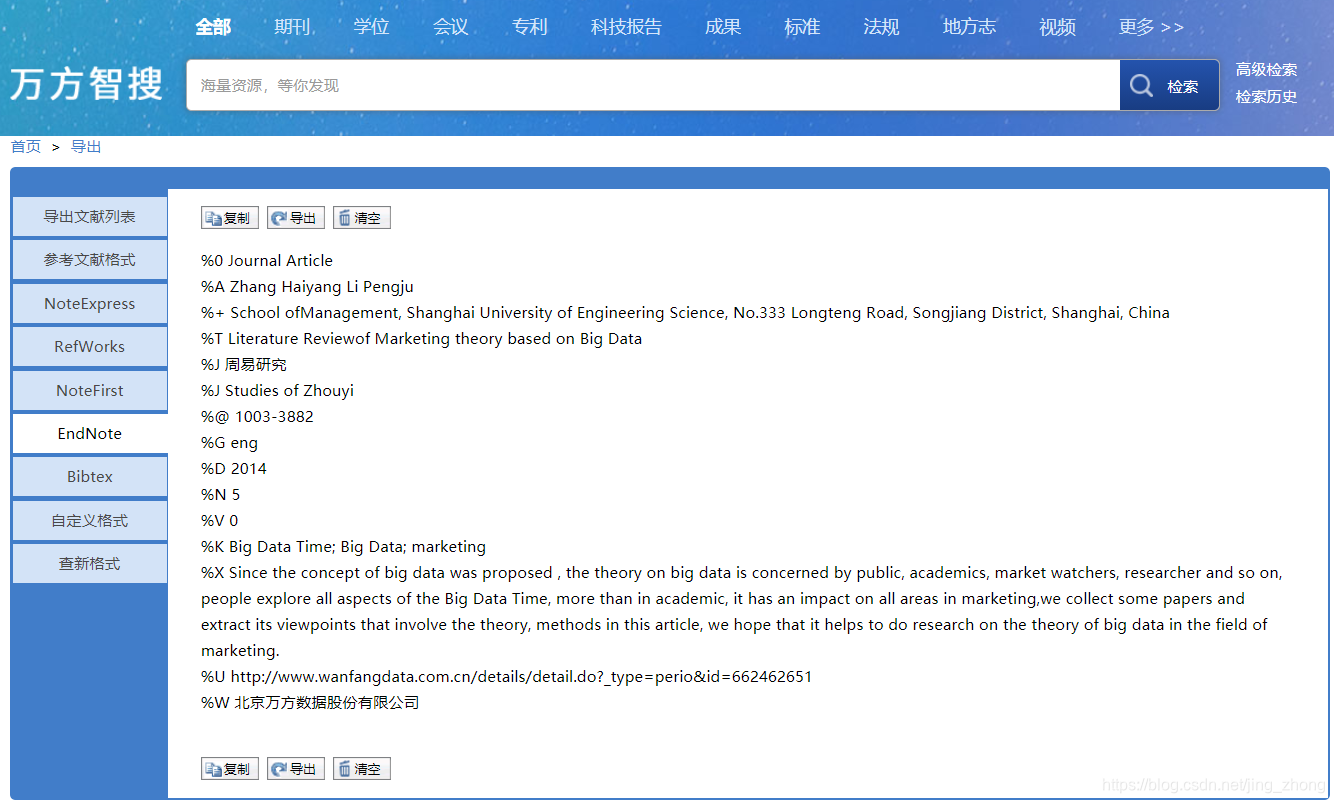Image resolution: width=1334 pixels, height=803 pixels.
Task: Click the 万方智搜 logo
Action: pos(87,84)
